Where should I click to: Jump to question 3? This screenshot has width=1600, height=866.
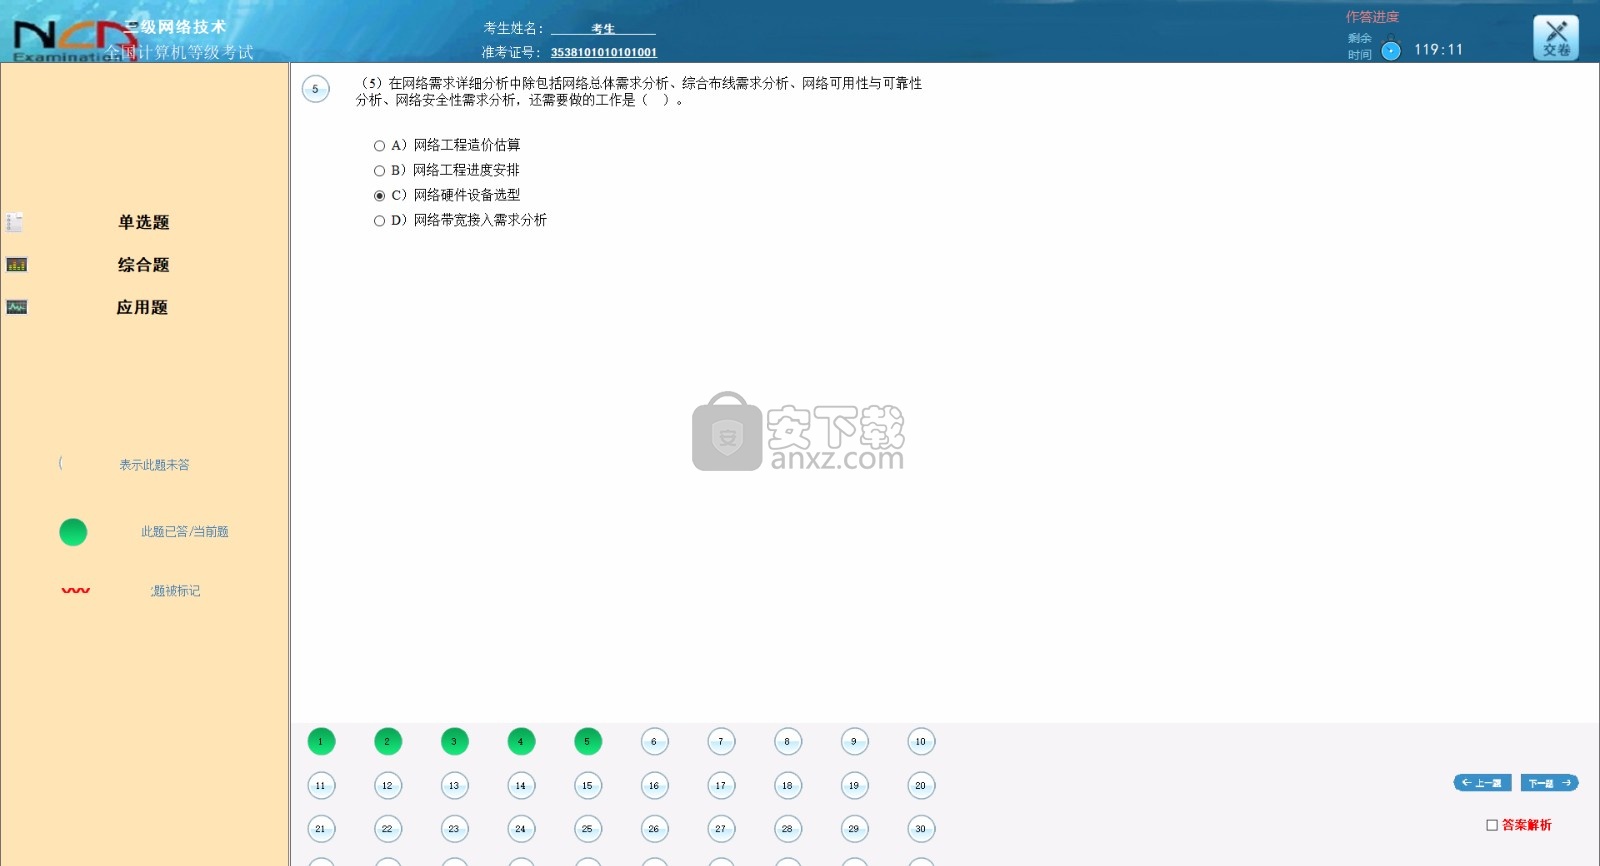tap(455, 741)
